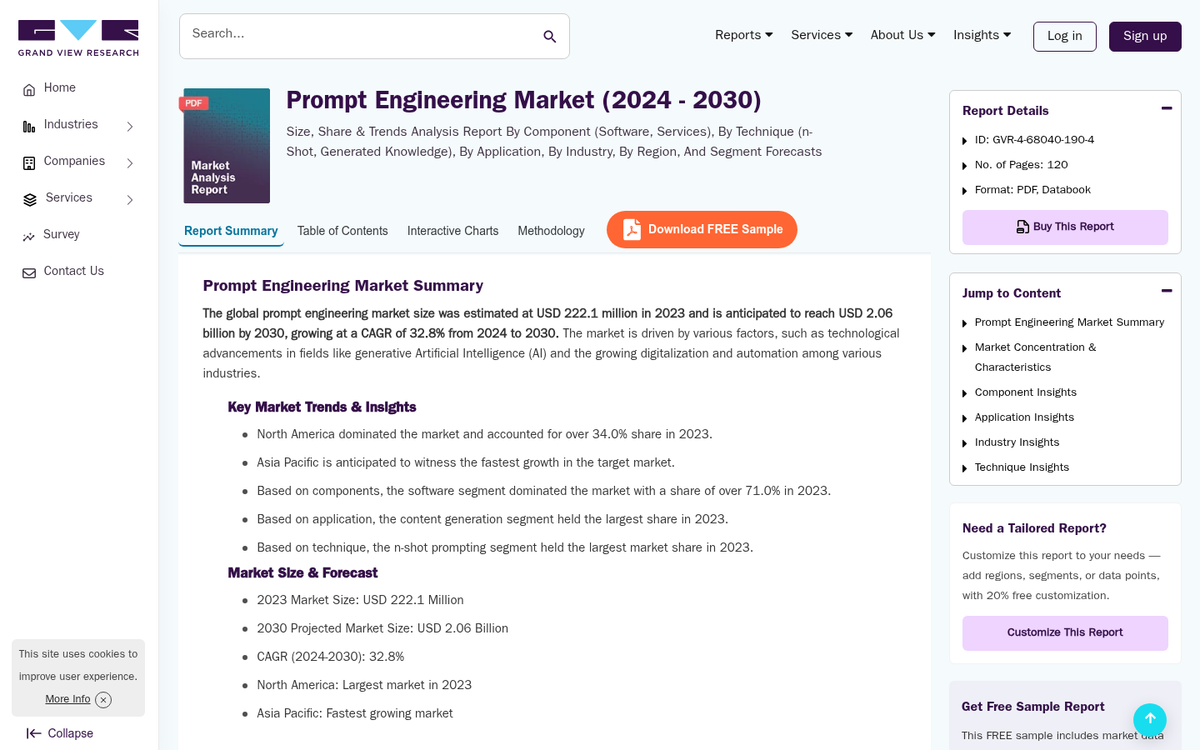The image size is (1200, 750).
Task: Jump to Technique Insights section
Action: (1022, 467)
